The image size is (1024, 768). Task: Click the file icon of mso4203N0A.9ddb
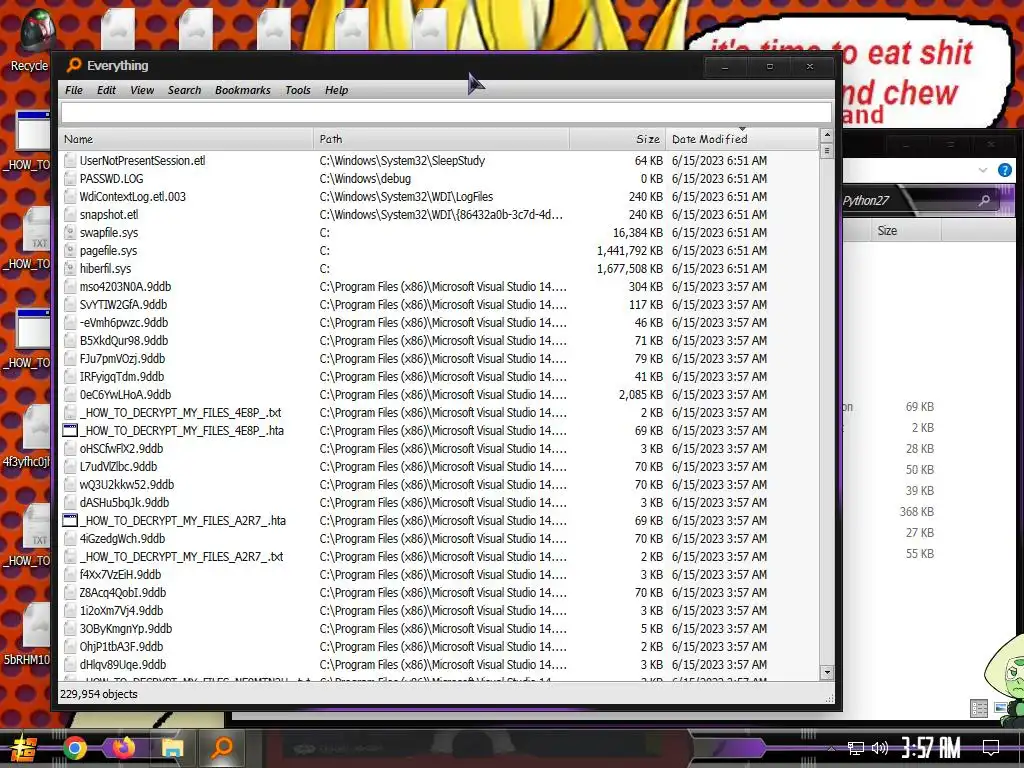point(70,287)
